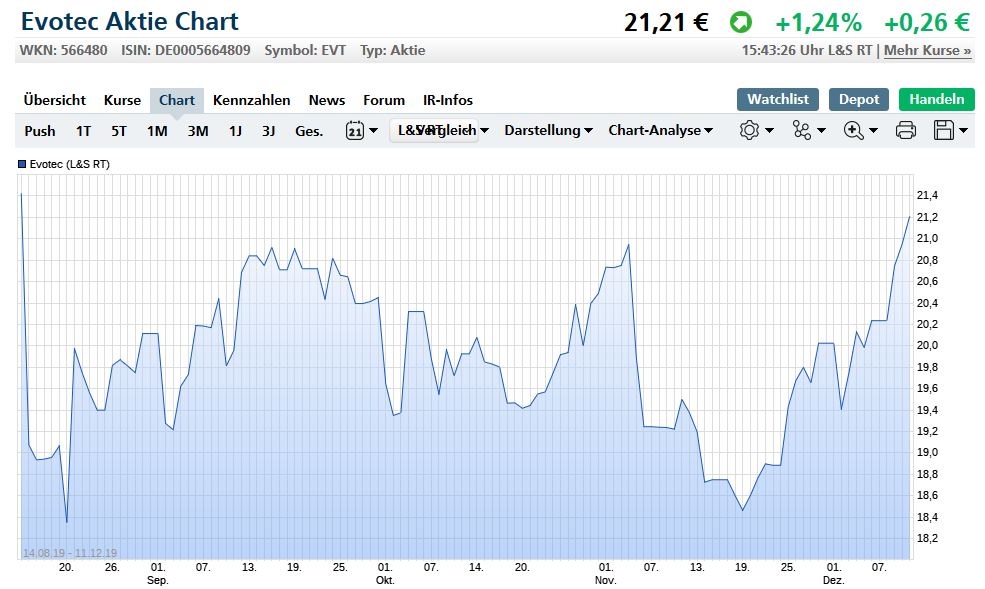
Task: Open the zoom magnifier icon
Action: [853, 131]
